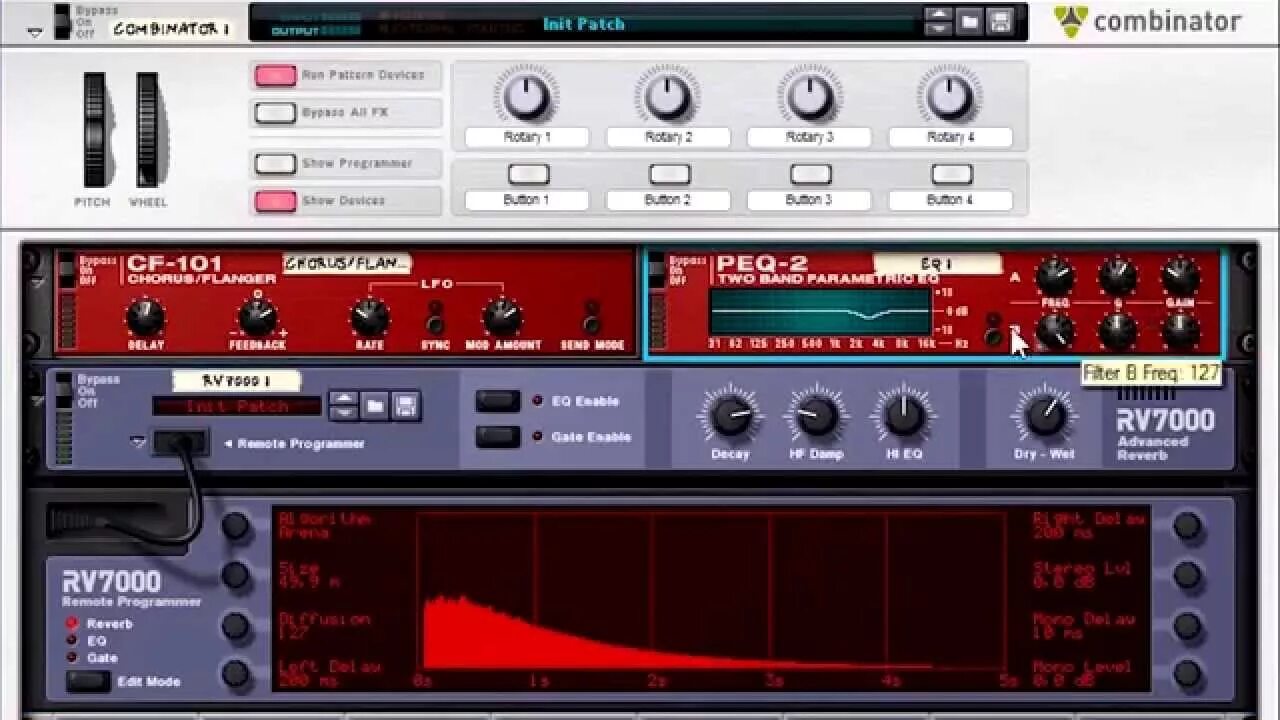Click the RV7000 1 device name label
1280x720 pixels.
click(x=236, y=381)
